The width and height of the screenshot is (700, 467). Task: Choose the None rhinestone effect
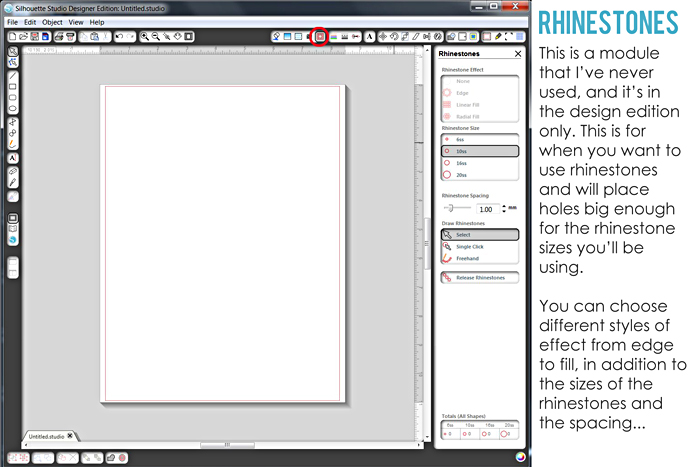coord(479,81)
